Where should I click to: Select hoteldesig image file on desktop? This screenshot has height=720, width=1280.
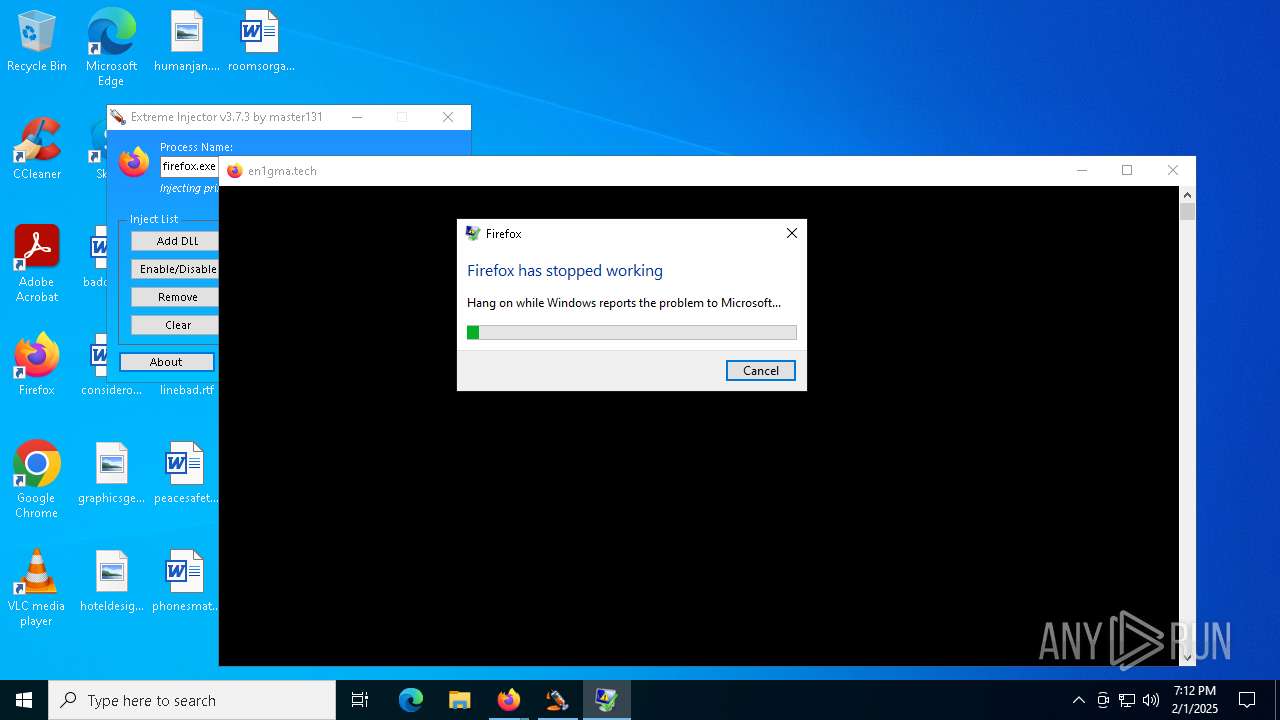(111, 581)
